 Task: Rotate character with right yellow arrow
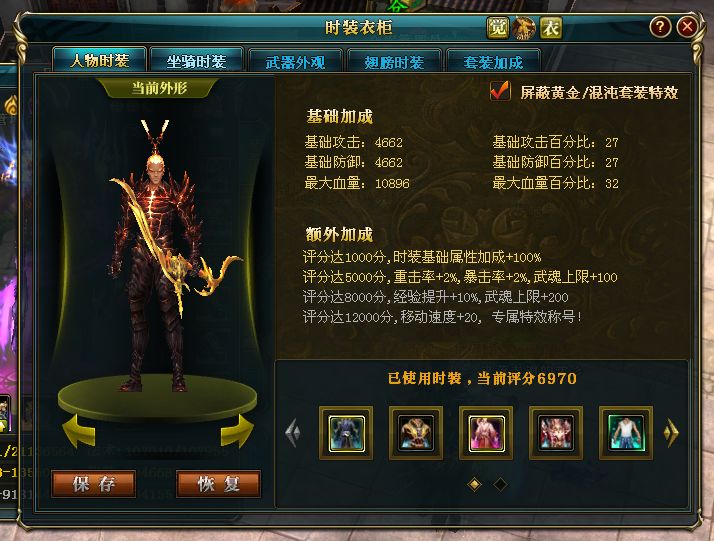[x=237, y=431]
